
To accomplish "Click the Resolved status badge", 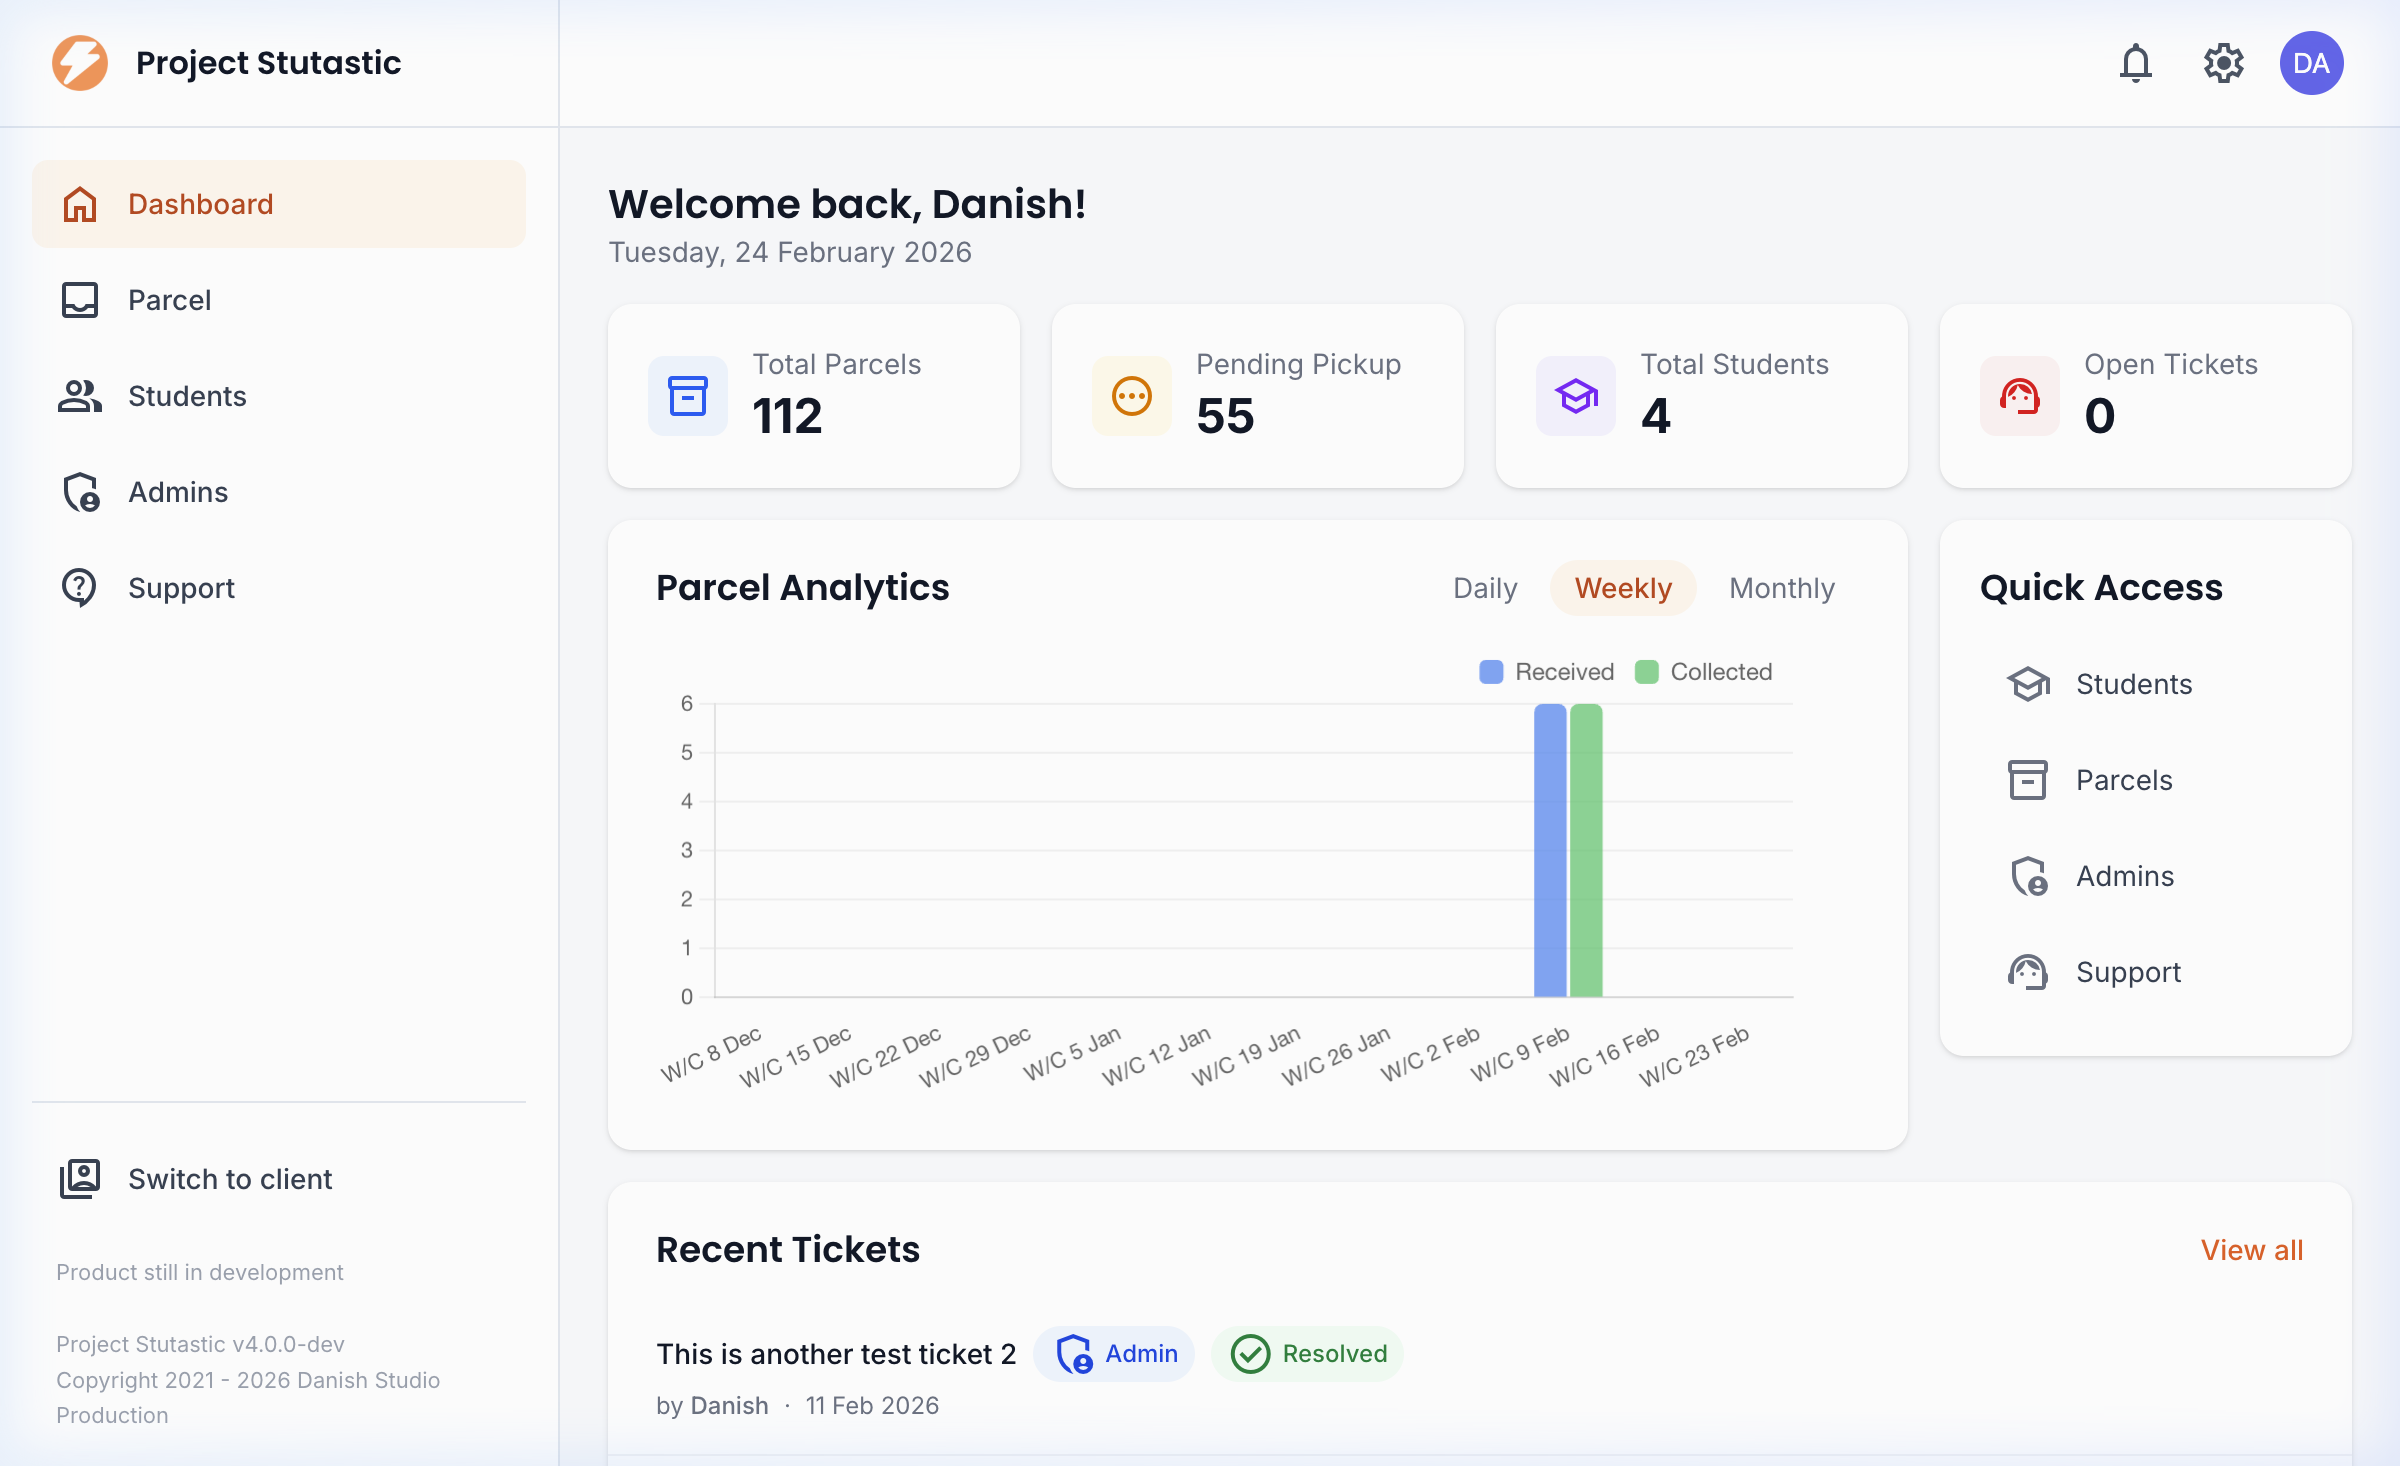I will point(1307,1354).
